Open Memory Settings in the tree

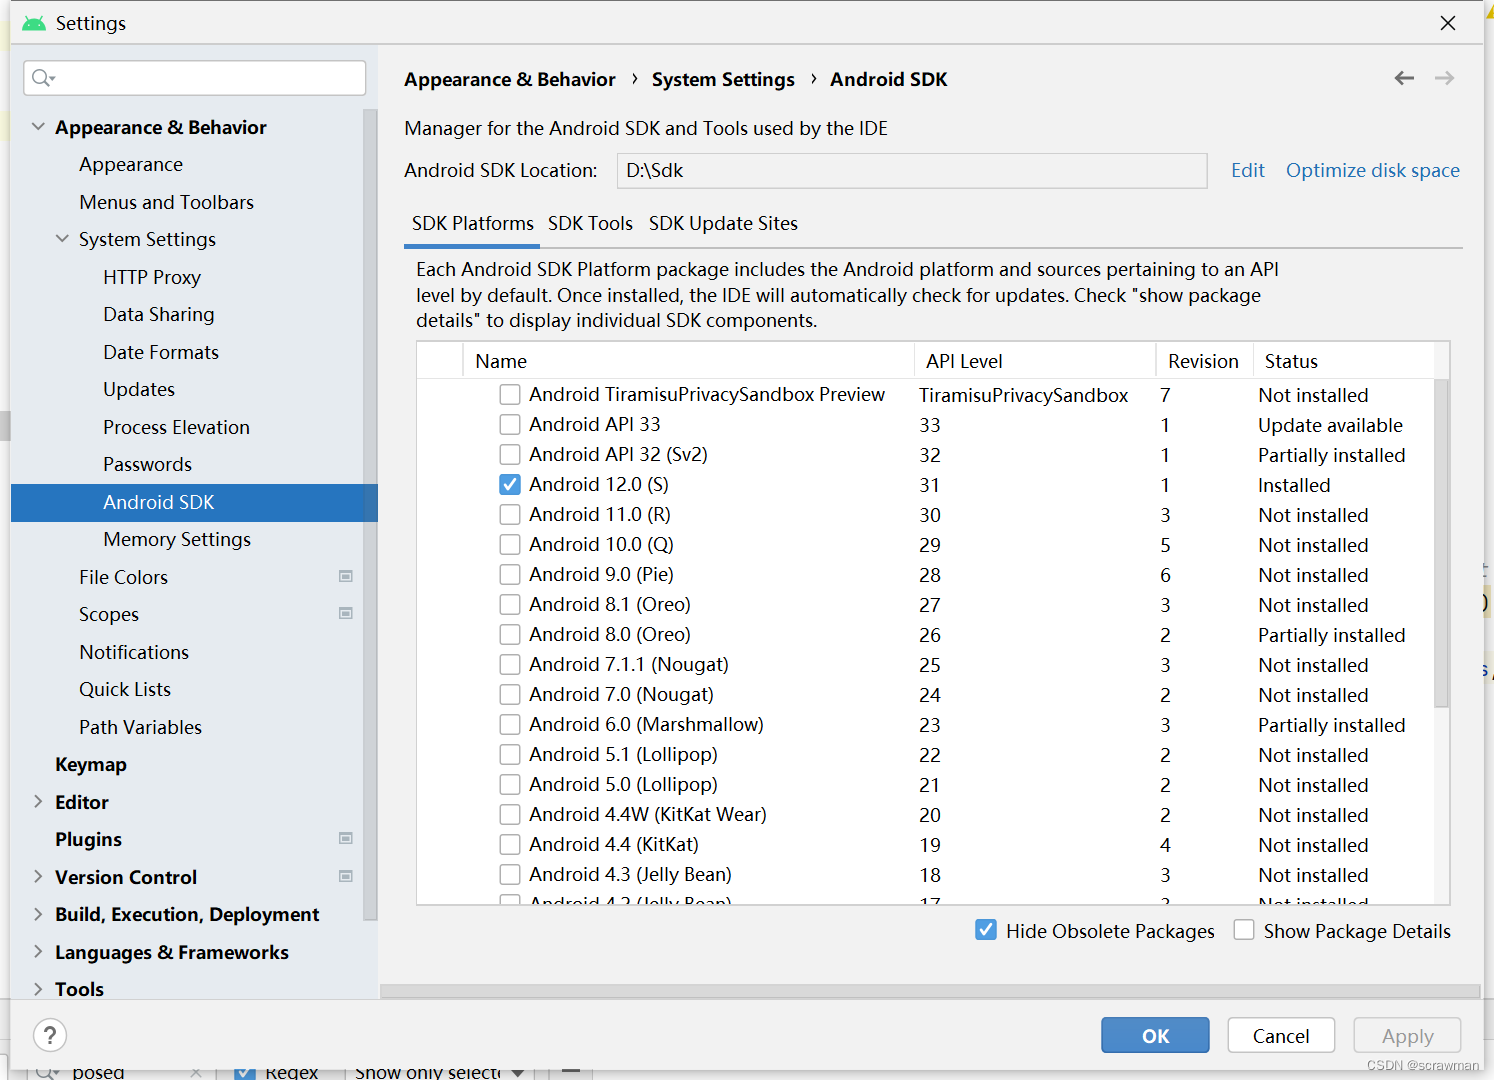click(177, 539)
